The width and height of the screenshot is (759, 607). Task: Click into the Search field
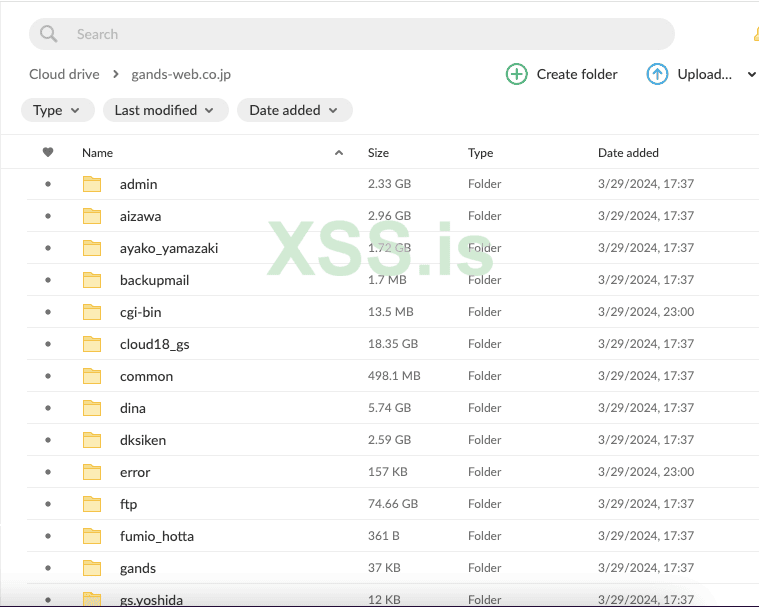(x=352, y=34)
